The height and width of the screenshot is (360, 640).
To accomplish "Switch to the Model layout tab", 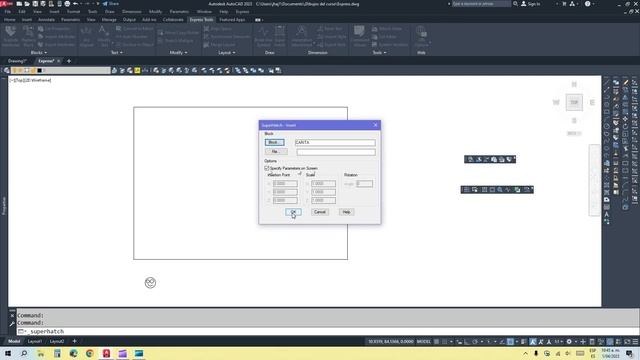I will [14, 341].
